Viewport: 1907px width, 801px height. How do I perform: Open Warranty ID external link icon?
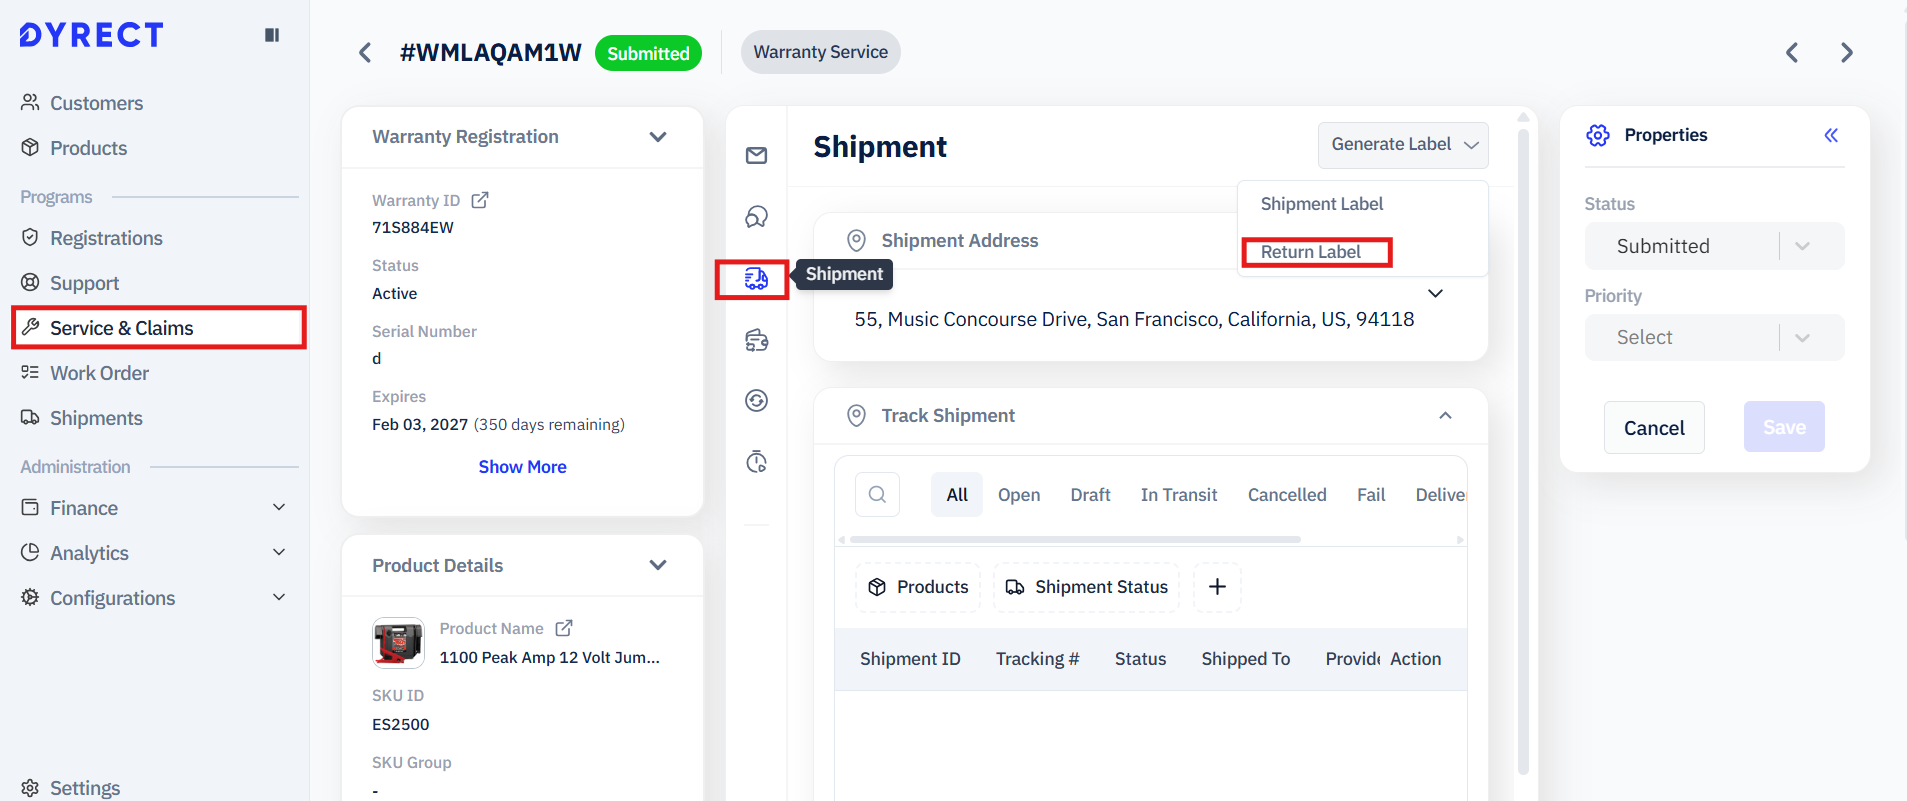coord(480,200)
